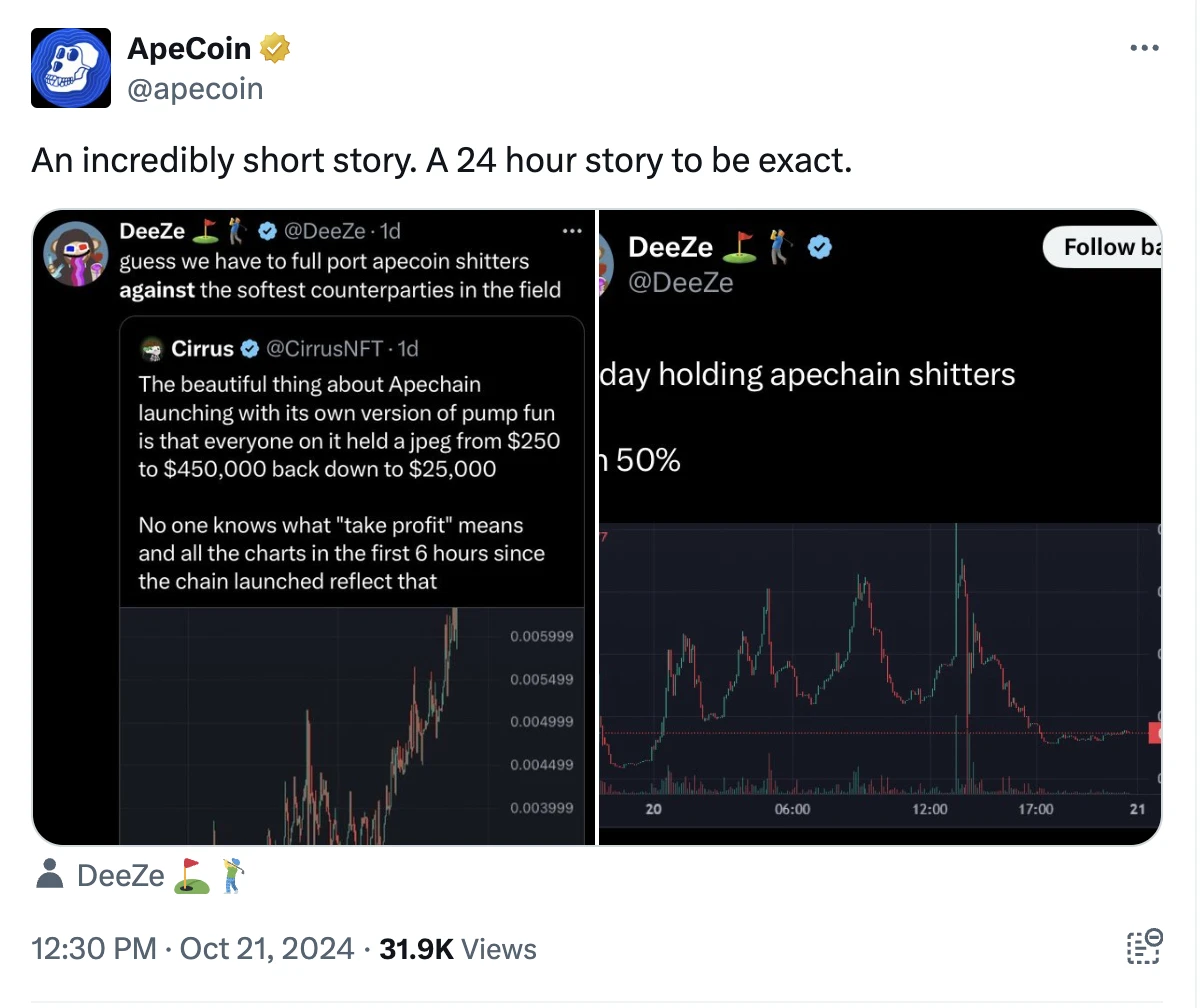Viewport: 1200px width, 1008px height.
Task: Open the 12:30 PM · Oct 21, 2024 timestamp
Action: tap(193, 948)
